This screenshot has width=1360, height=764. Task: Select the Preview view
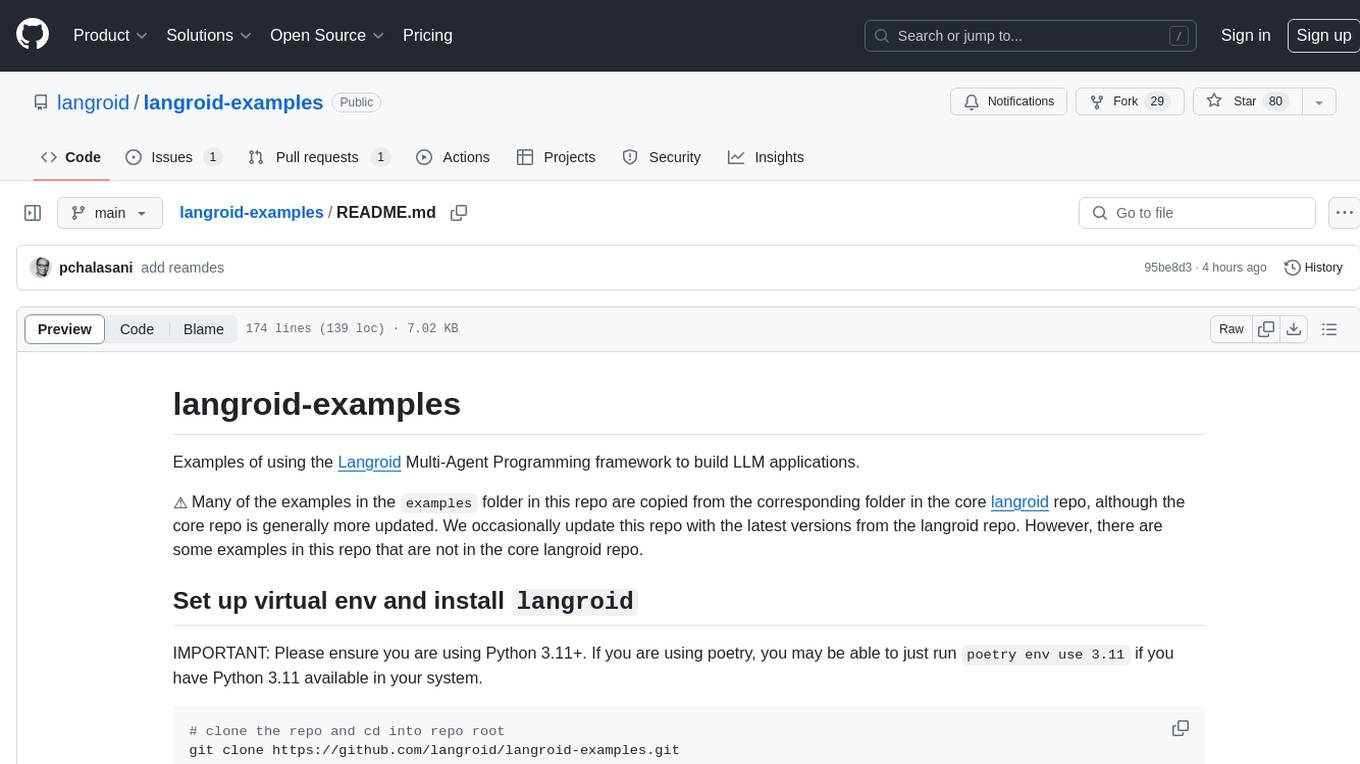point(65,329)
